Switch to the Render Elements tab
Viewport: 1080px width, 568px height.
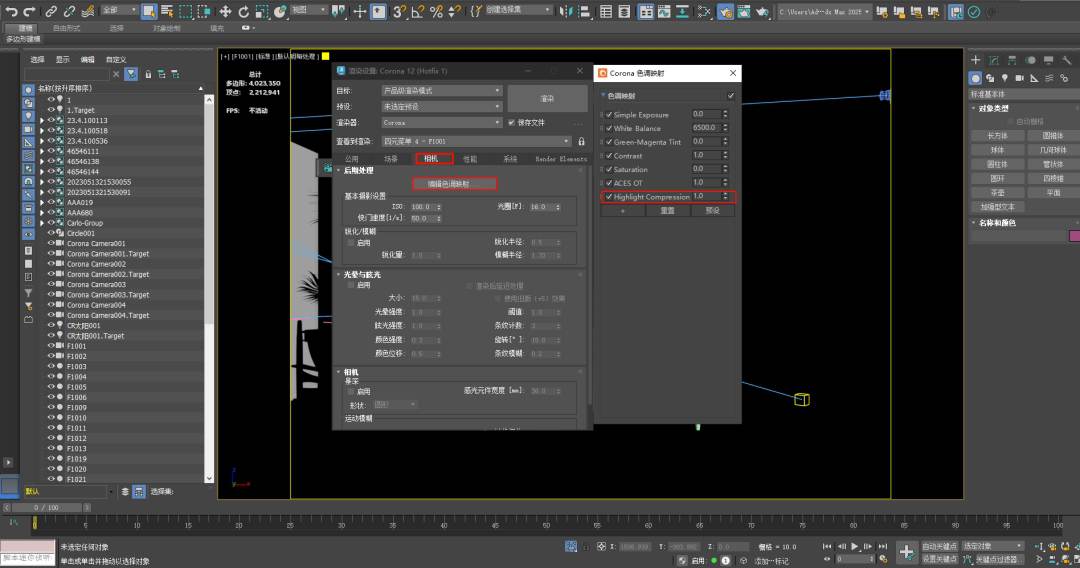tap(561, 159)
